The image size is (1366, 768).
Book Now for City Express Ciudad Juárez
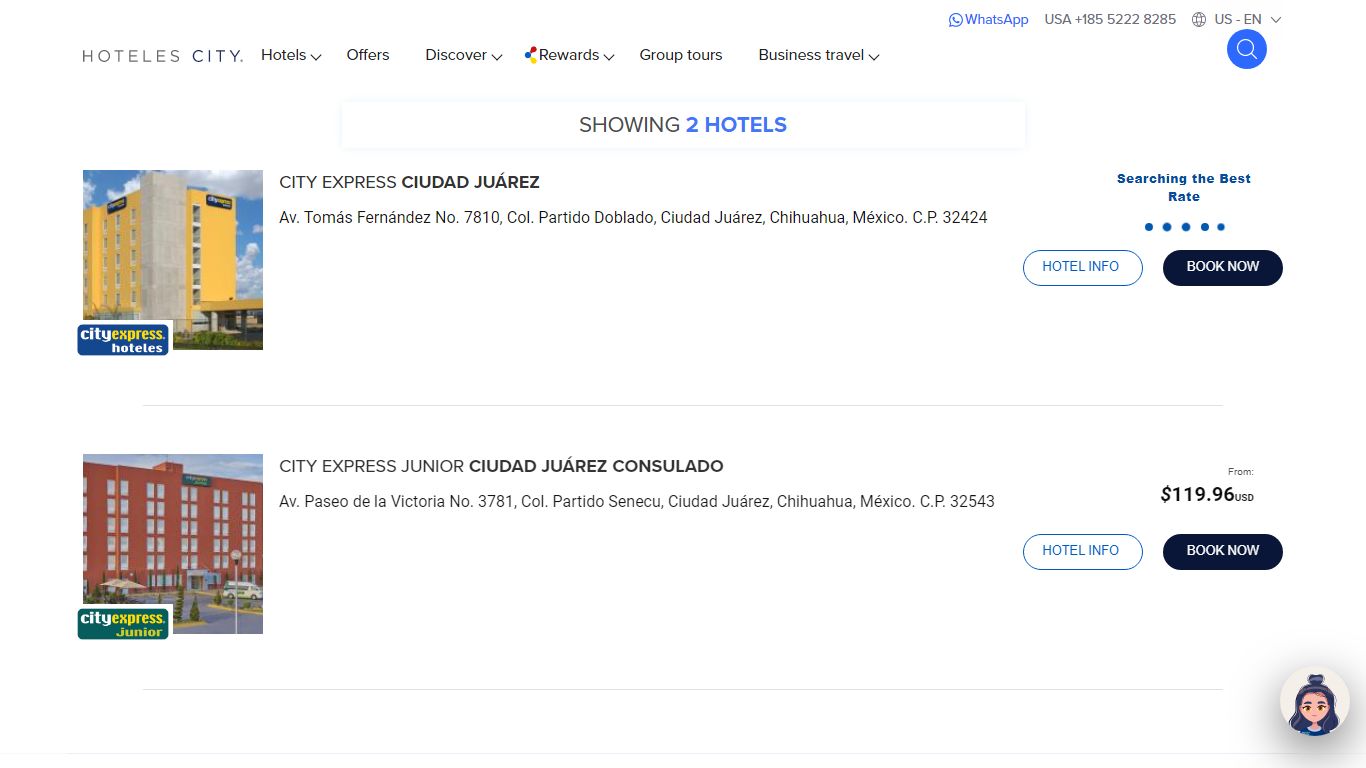(x=1222, y=267)
